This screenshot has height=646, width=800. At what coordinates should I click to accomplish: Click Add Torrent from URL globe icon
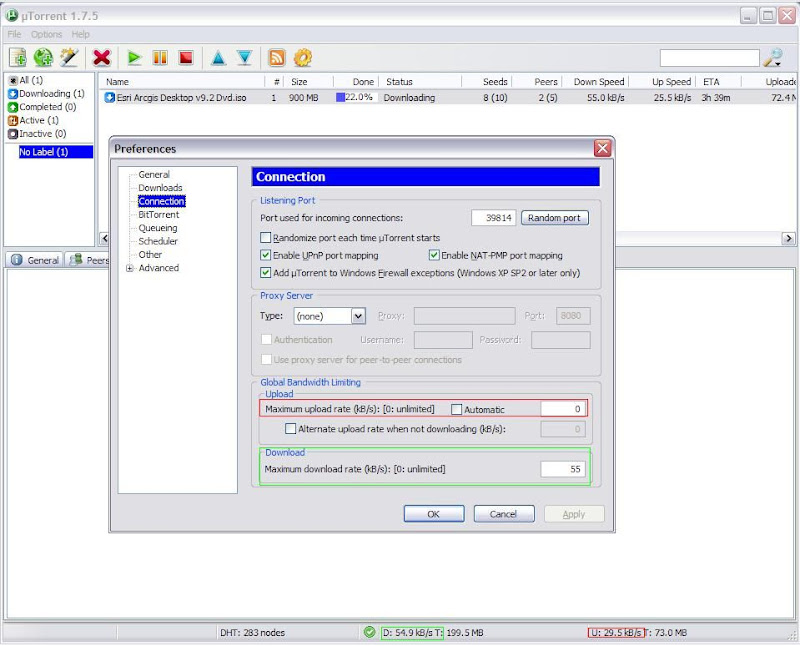pos(43,58)
